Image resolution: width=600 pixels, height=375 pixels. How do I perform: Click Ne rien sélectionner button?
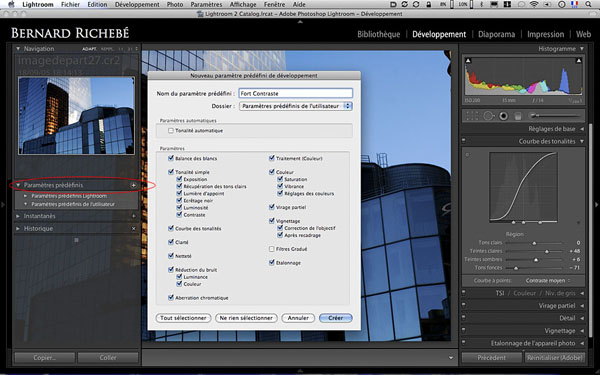246,318
